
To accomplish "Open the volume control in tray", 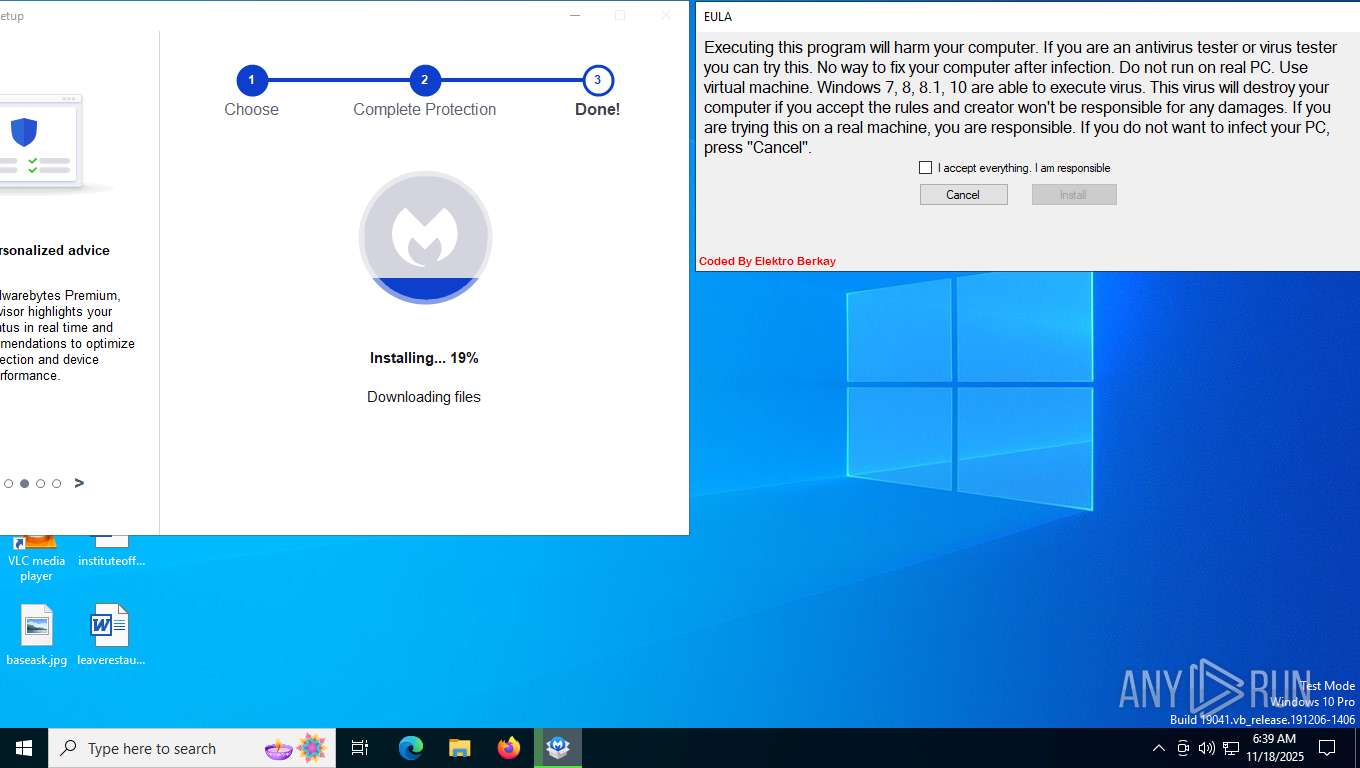I will 1206,748.
